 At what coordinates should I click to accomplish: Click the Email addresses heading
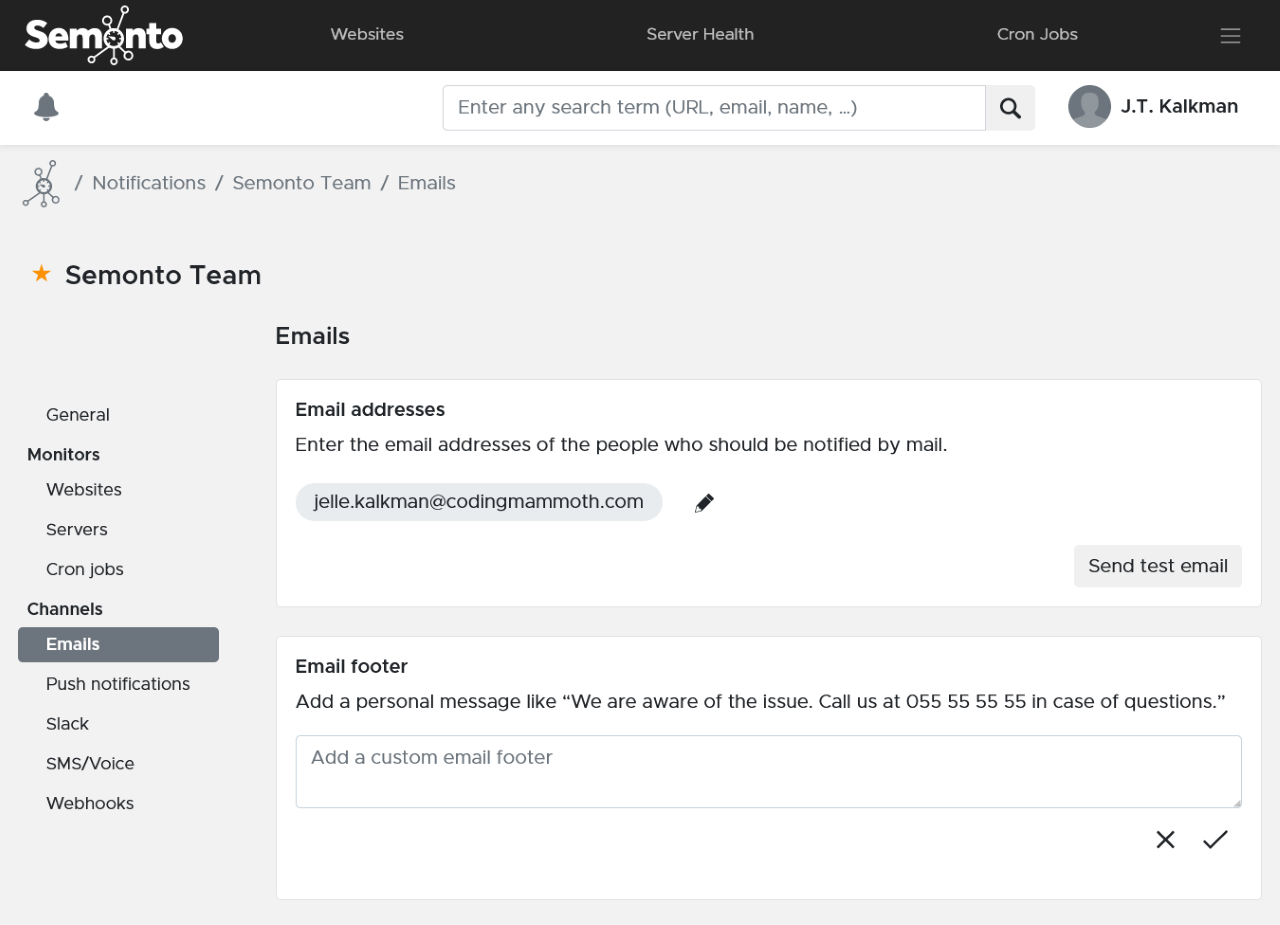pos(370,410)
